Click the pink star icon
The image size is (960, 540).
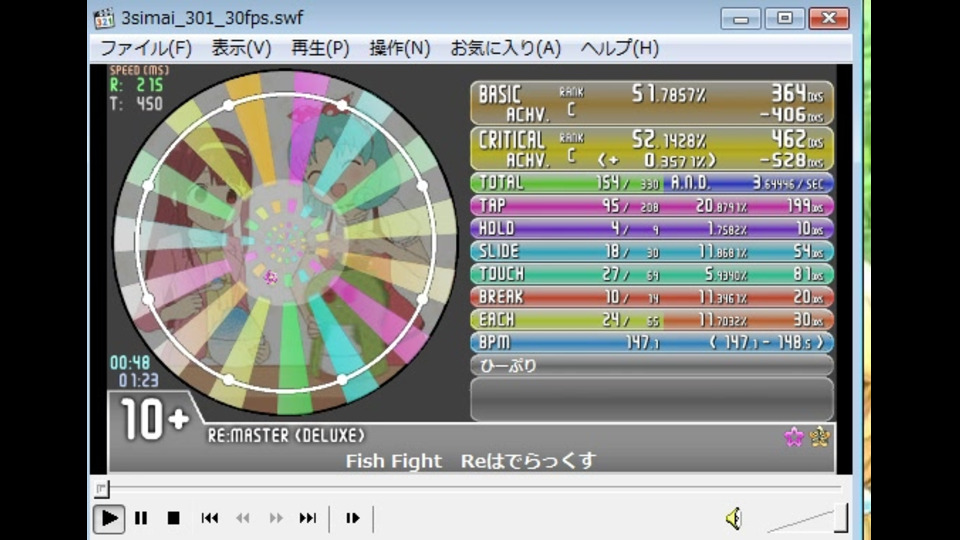(x=794, y=437)
